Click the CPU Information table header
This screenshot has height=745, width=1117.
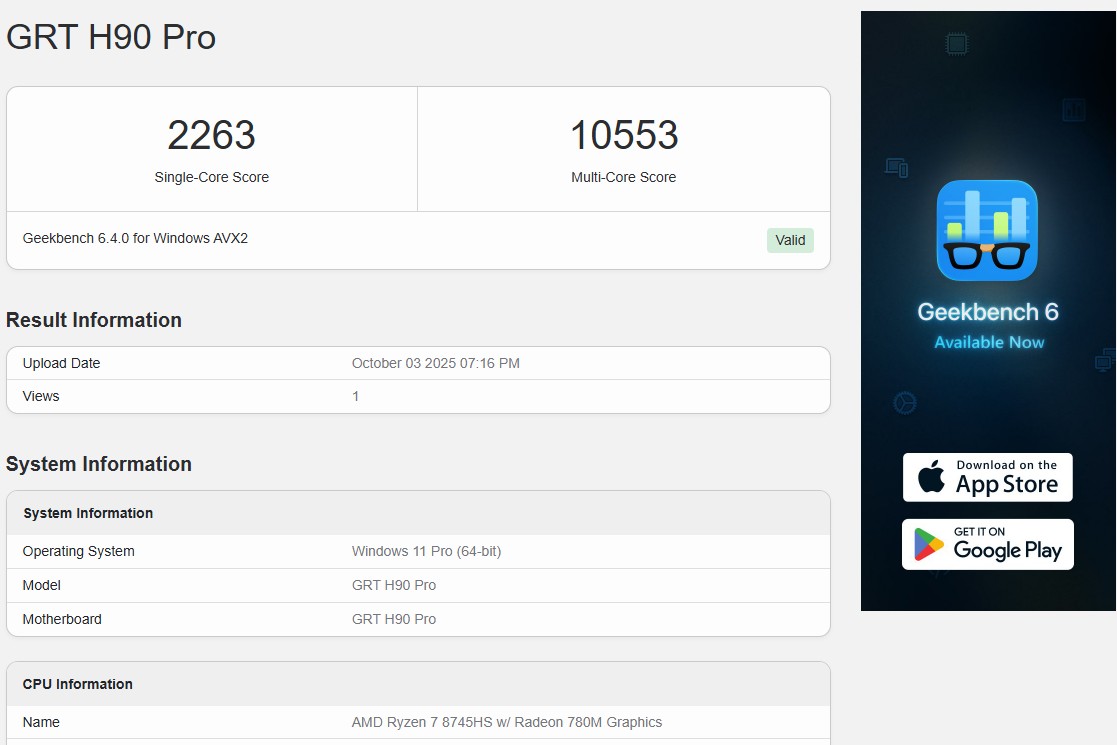418,684
